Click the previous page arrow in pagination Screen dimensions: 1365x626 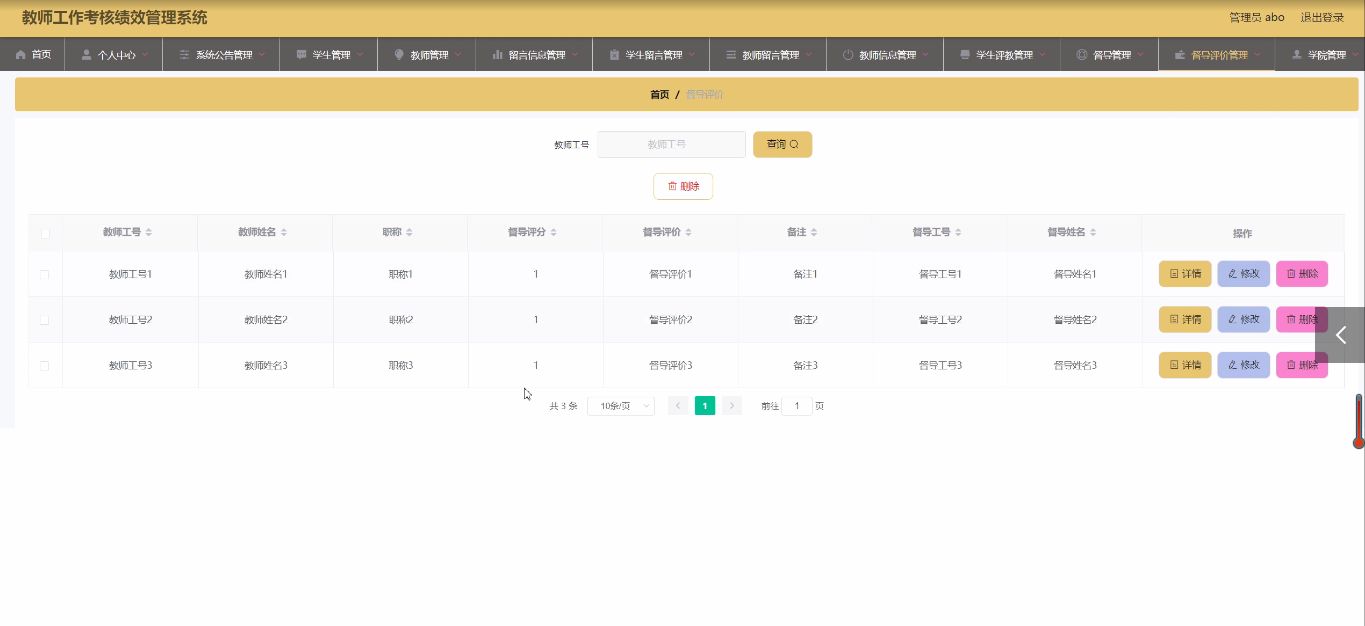pos(678,406)
